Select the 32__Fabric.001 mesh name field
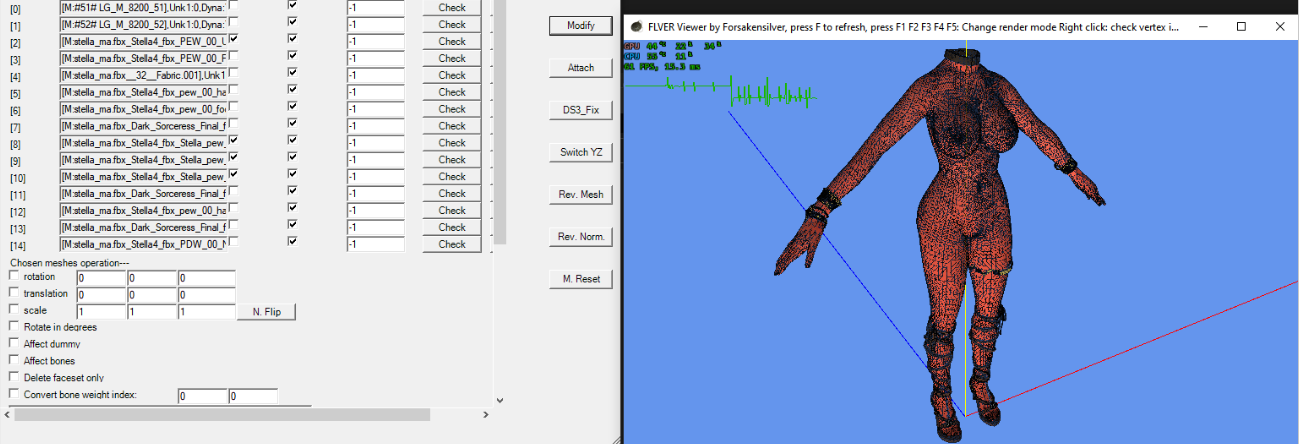This screenshot has height=444, width=1299. 143,75
